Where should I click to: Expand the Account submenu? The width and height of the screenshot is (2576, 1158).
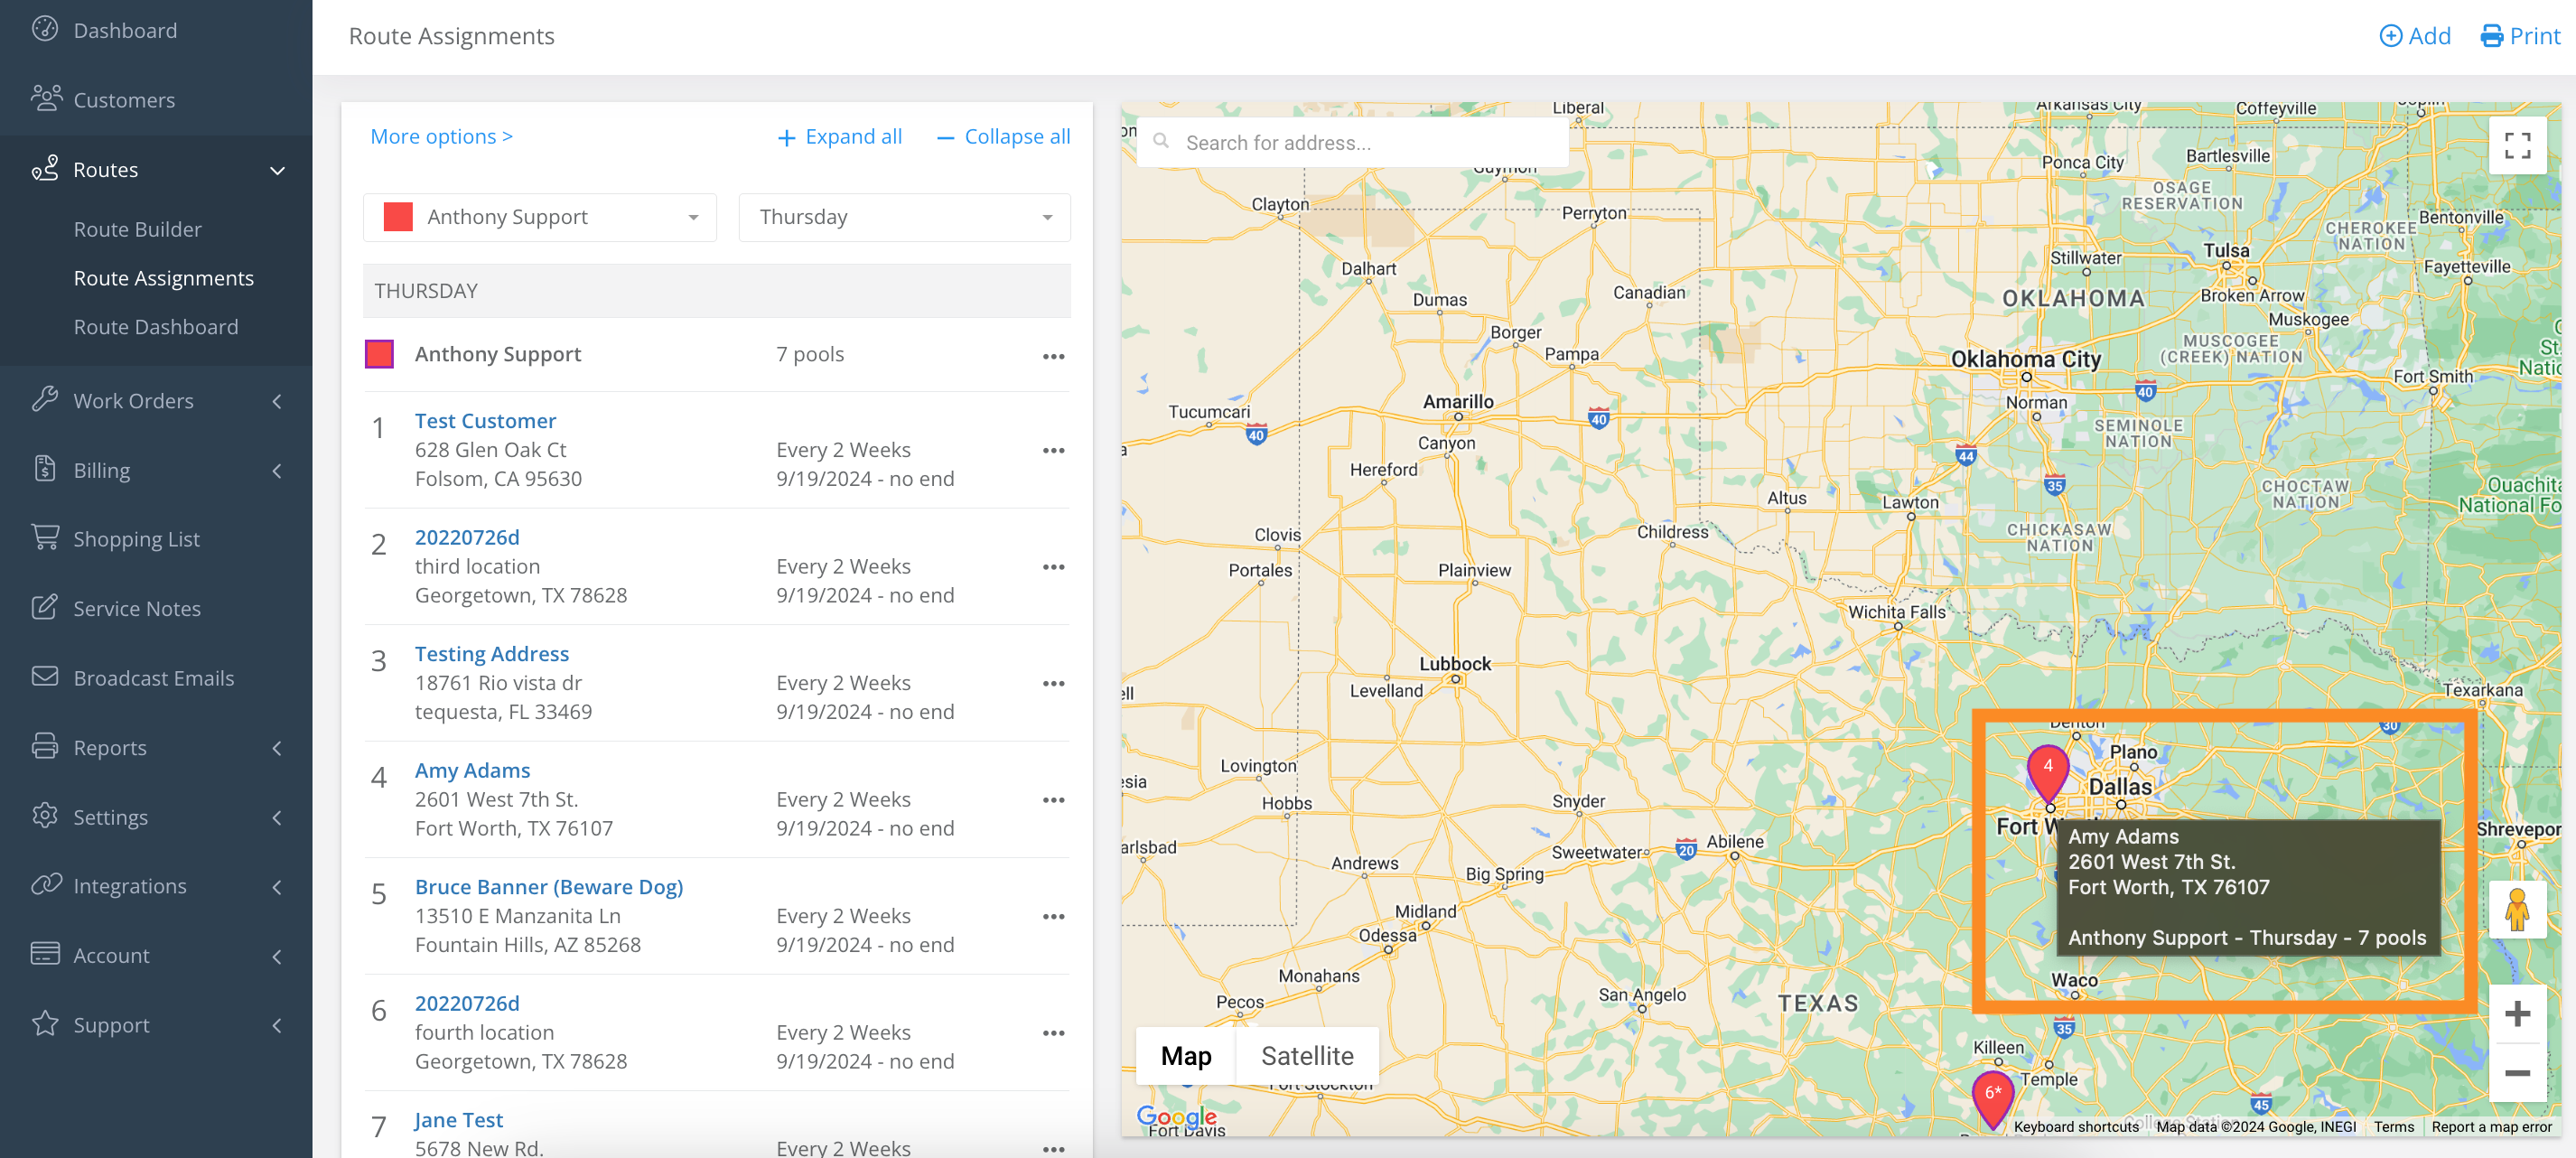[x=277, y=956]
